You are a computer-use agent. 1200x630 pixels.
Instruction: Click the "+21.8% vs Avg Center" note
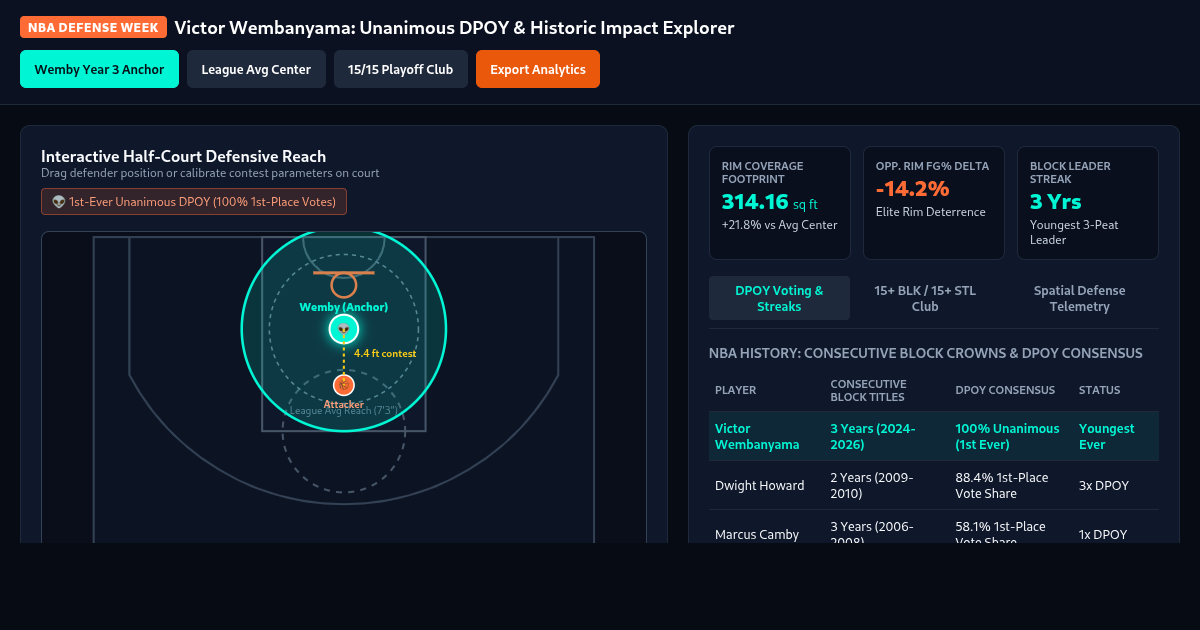tap(780, 225)
